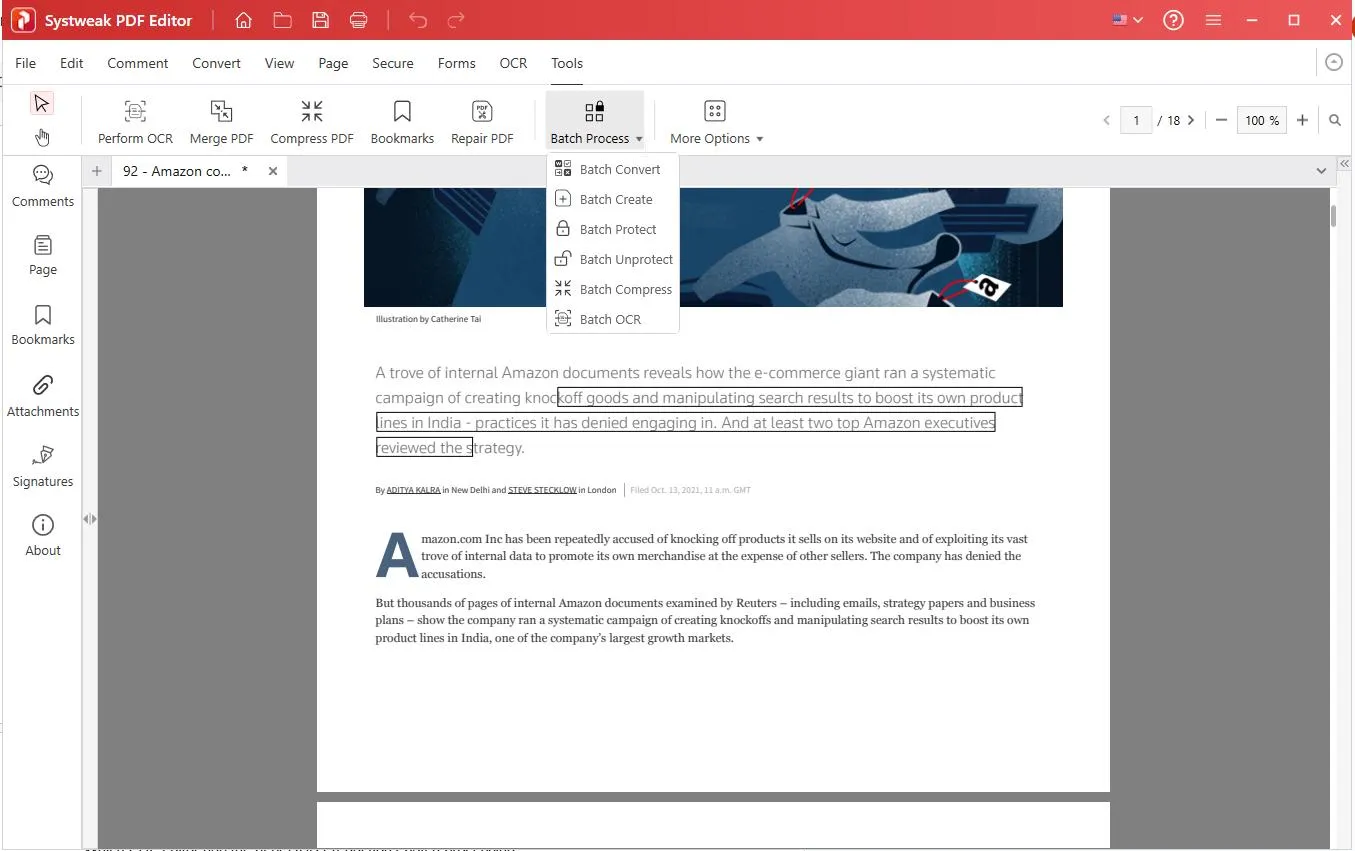Open search with magnifier icon

(x=1335, y=120)
